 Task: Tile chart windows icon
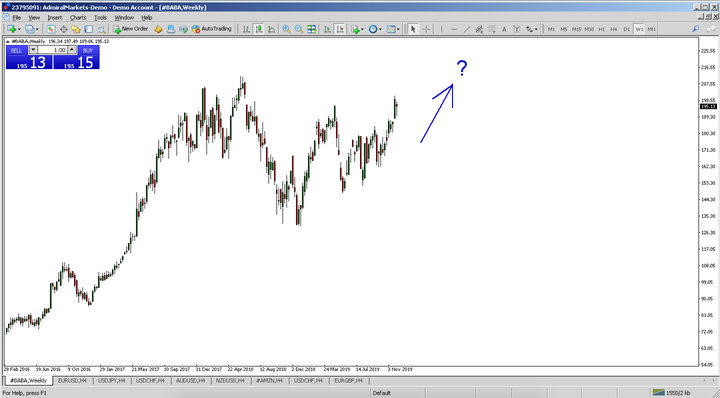[312, 29]
